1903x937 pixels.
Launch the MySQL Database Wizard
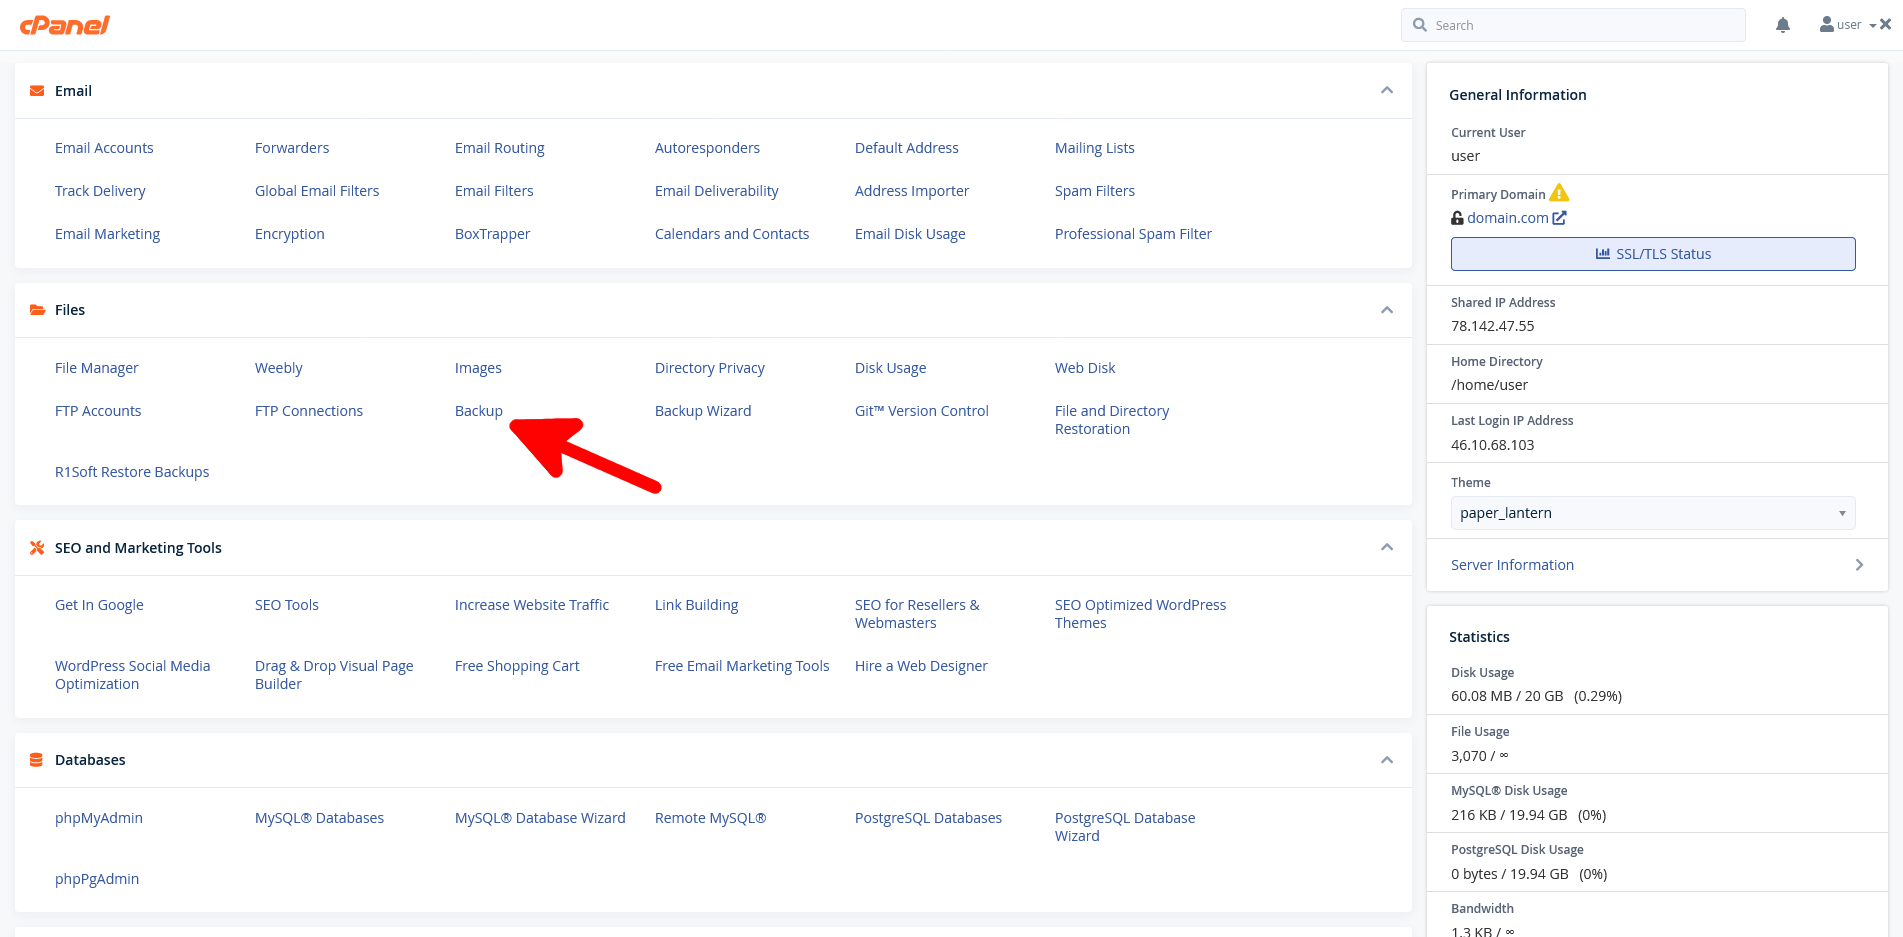pyautogui.click(x=540, y=817)
